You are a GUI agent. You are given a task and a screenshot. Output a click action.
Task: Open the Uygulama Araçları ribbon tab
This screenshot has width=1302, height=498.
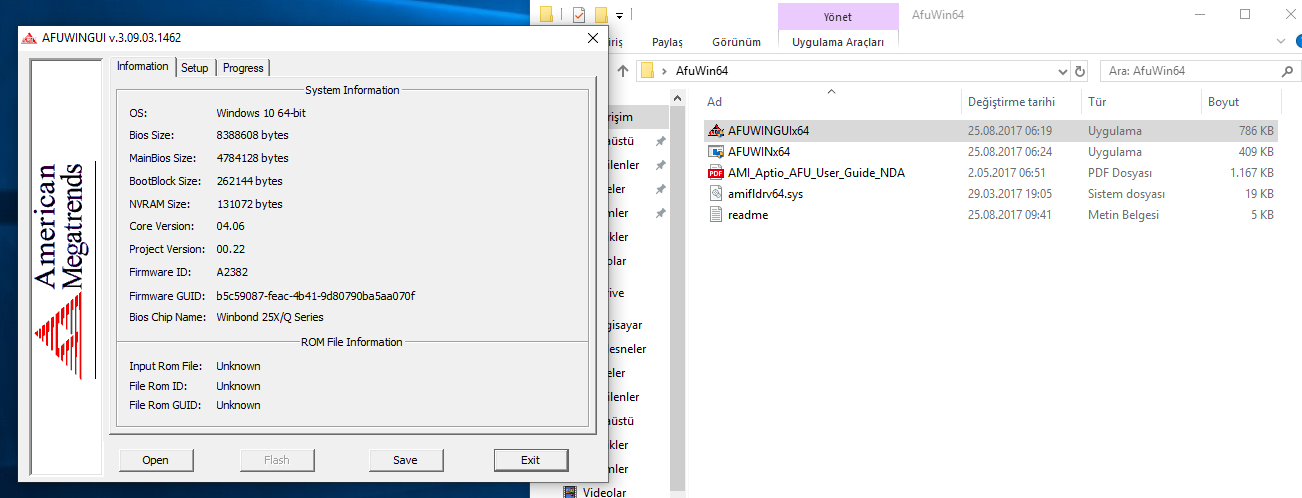click(838, 42)
